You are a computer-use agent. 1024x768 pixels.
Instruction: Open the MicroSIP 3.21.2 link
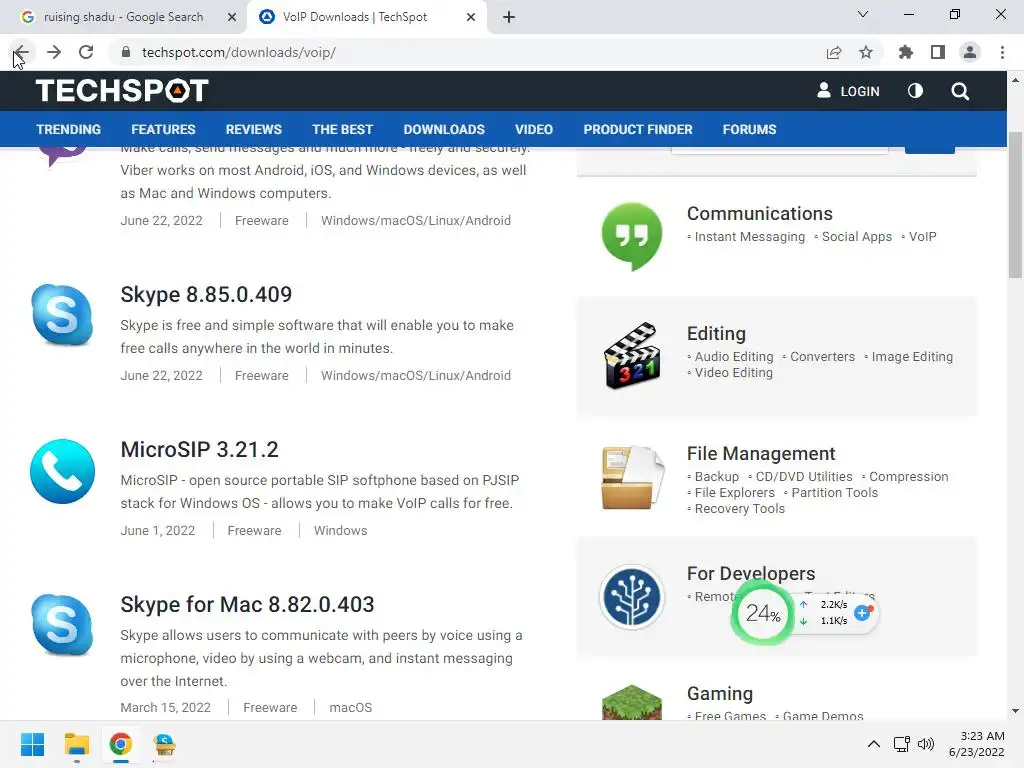[x=199, y=449]
